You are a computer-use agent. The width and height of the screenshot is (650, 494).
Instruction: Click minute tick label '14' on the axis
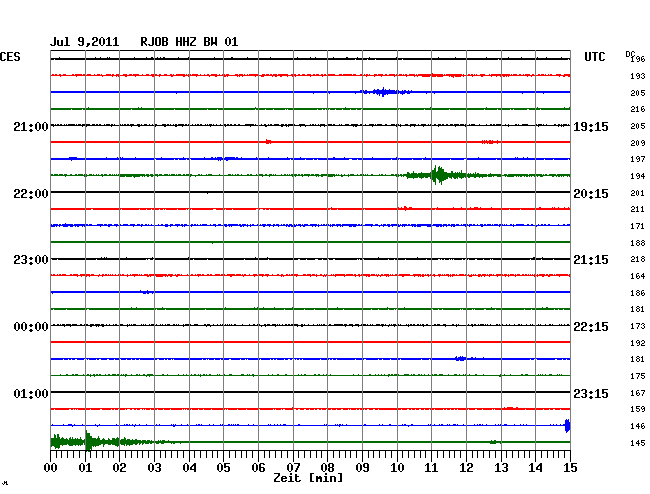pyautogui.click(x=535, y=467)
